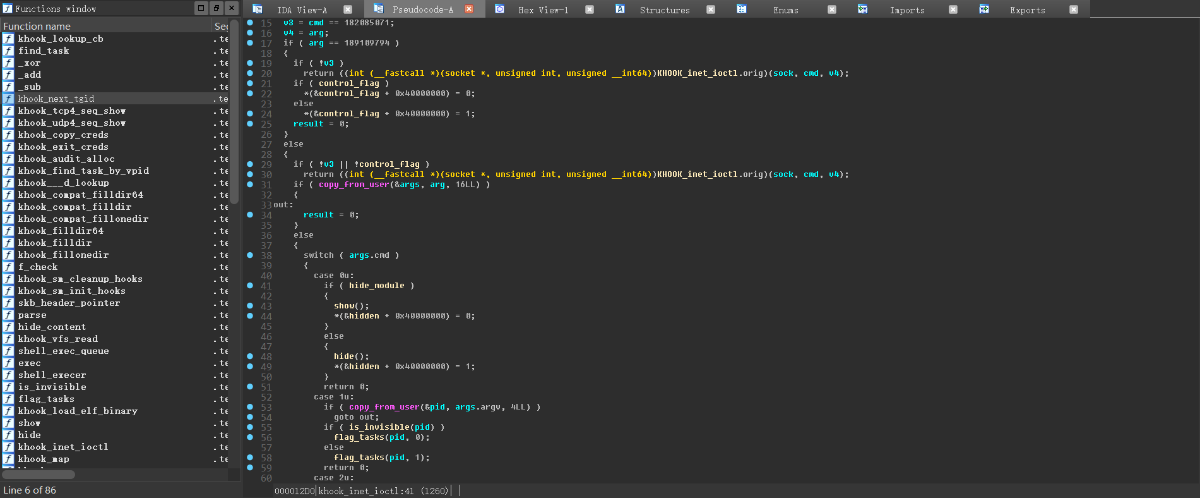
Task: Select khook_next_tgid function row
Action: (115, 99)
